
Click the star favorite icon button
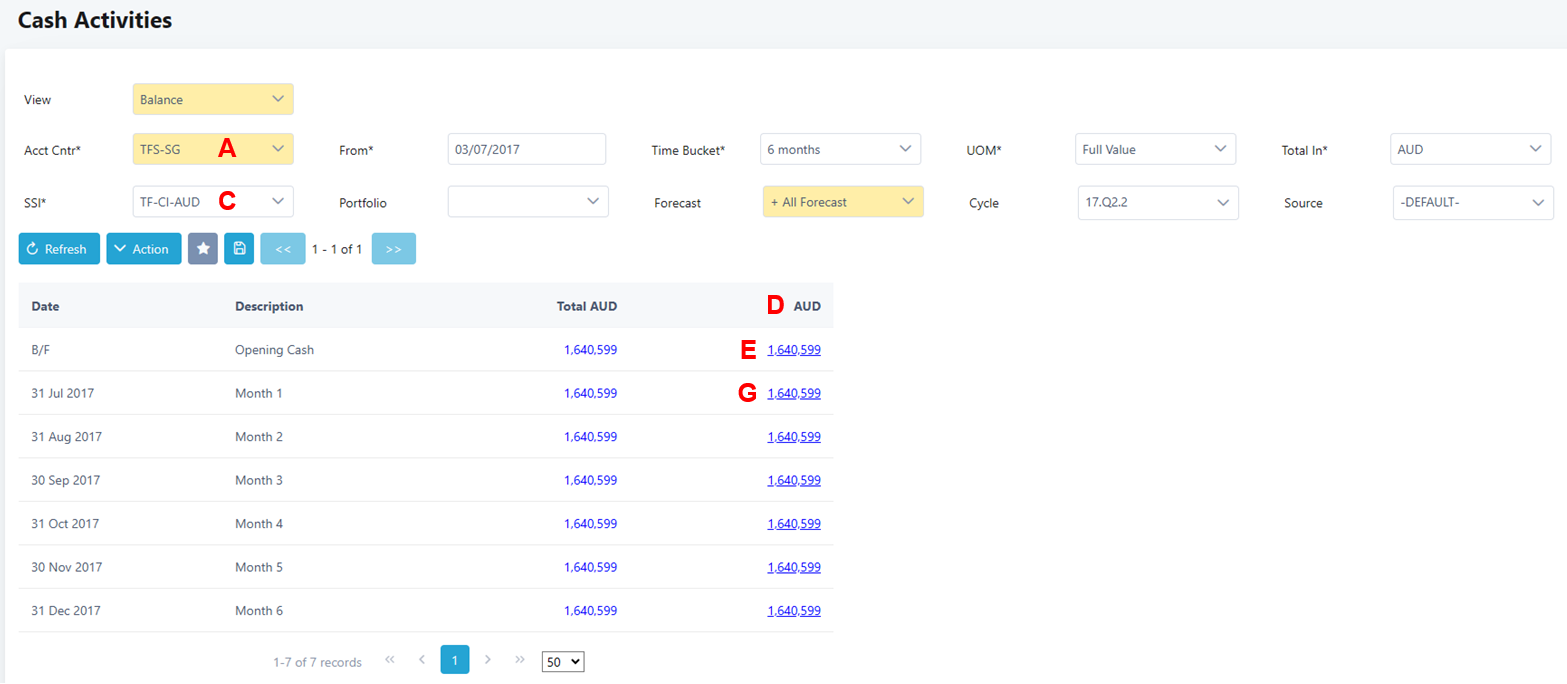coord(203,249)
